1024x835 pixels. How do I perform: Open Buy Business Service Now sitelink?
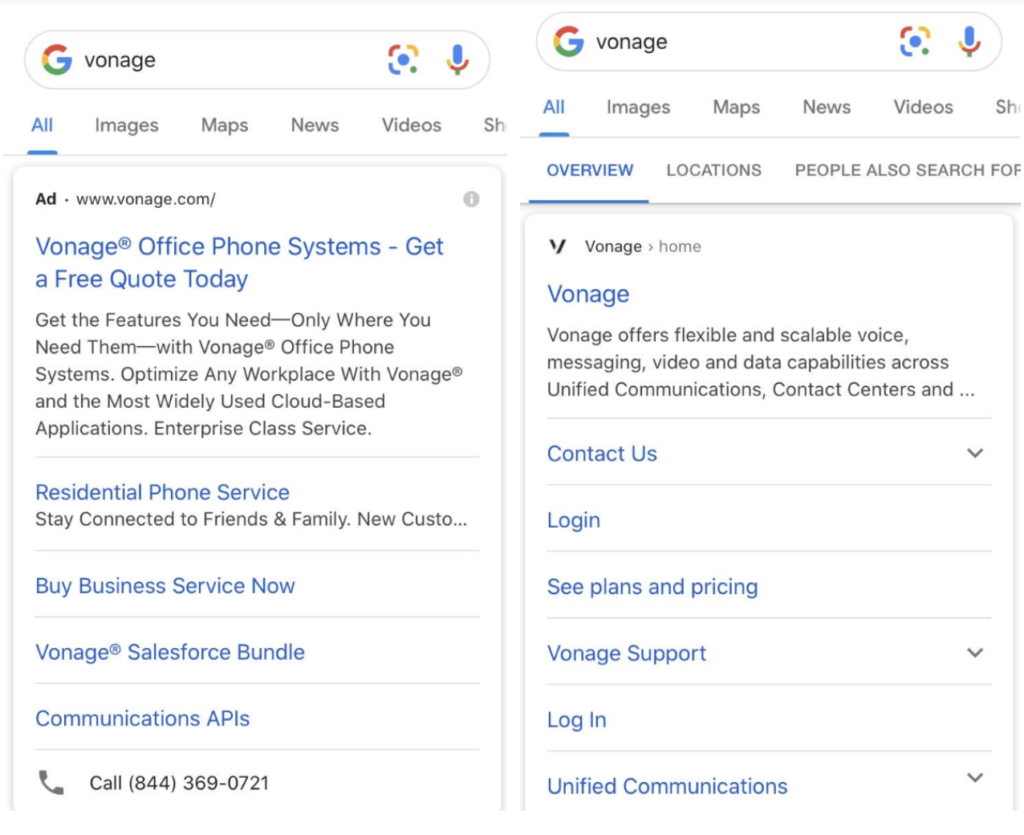click(x=165, y=586)
